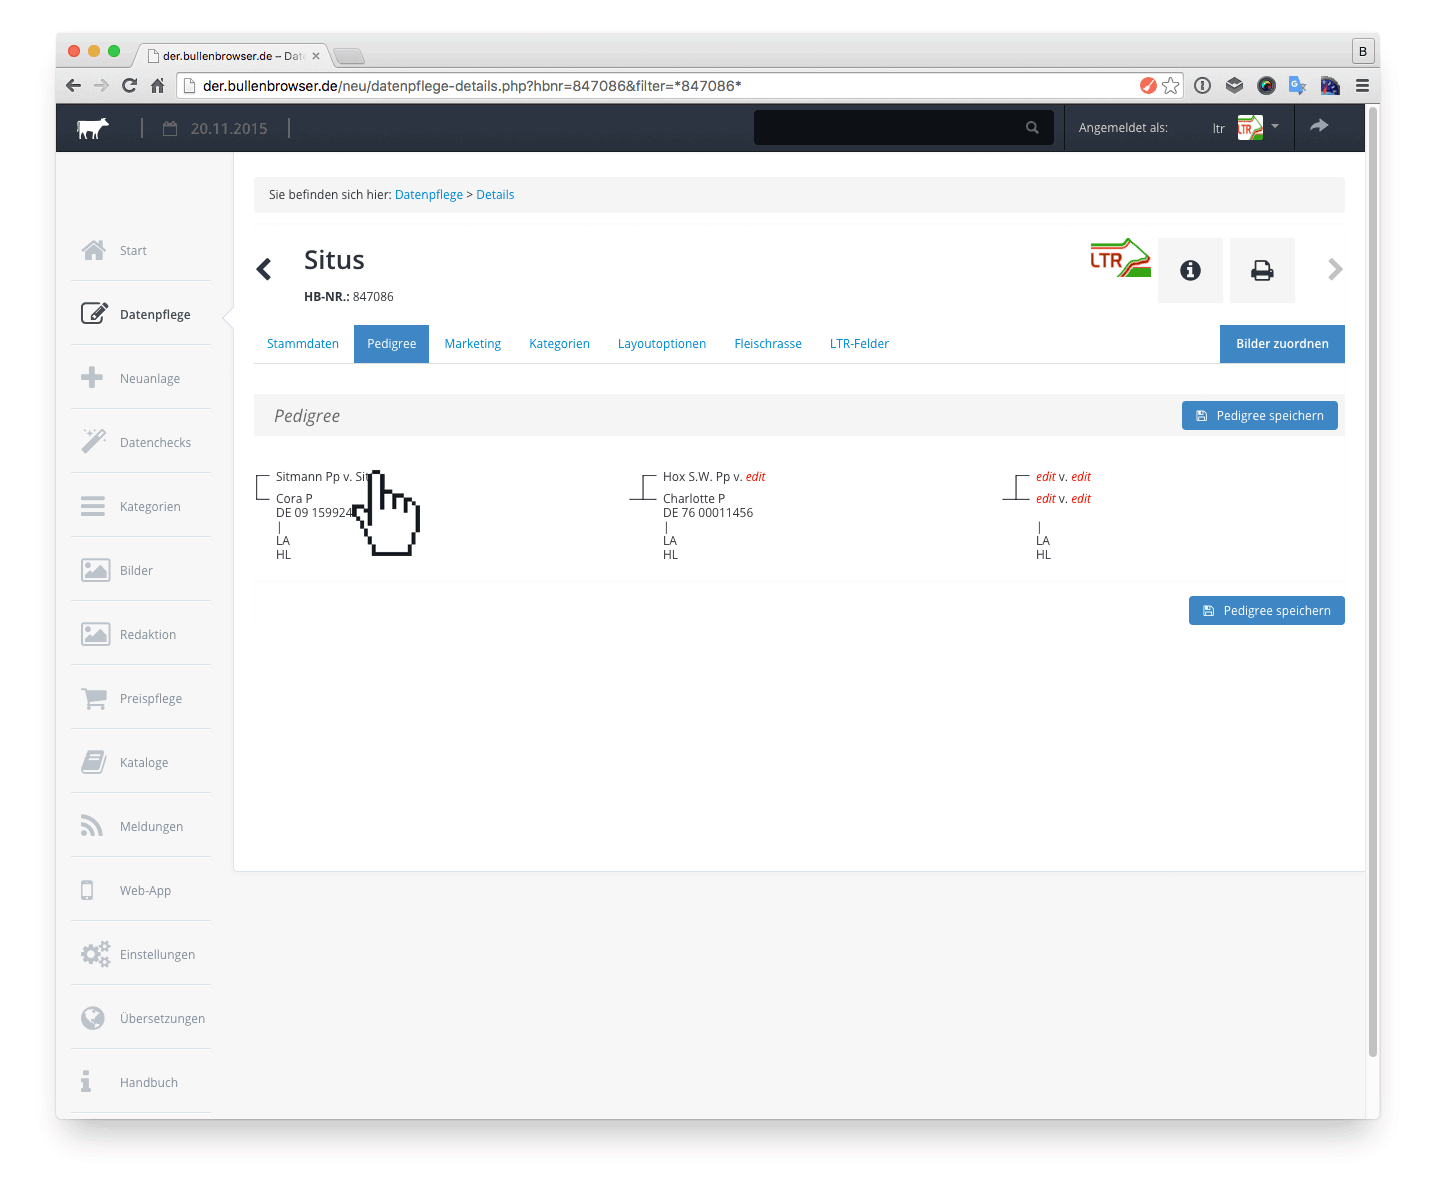Click the search magnifier icon

pos(1032,128)
